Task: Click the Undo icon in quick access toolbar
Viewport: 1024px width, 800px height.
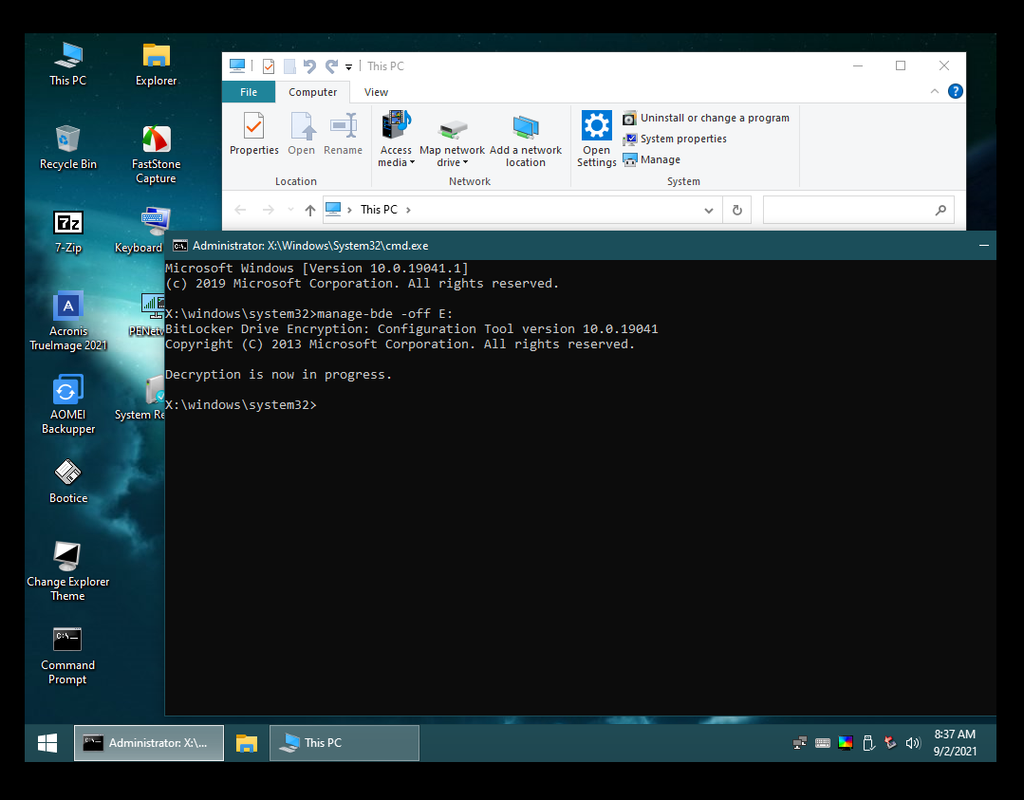Action: (310, 66)
